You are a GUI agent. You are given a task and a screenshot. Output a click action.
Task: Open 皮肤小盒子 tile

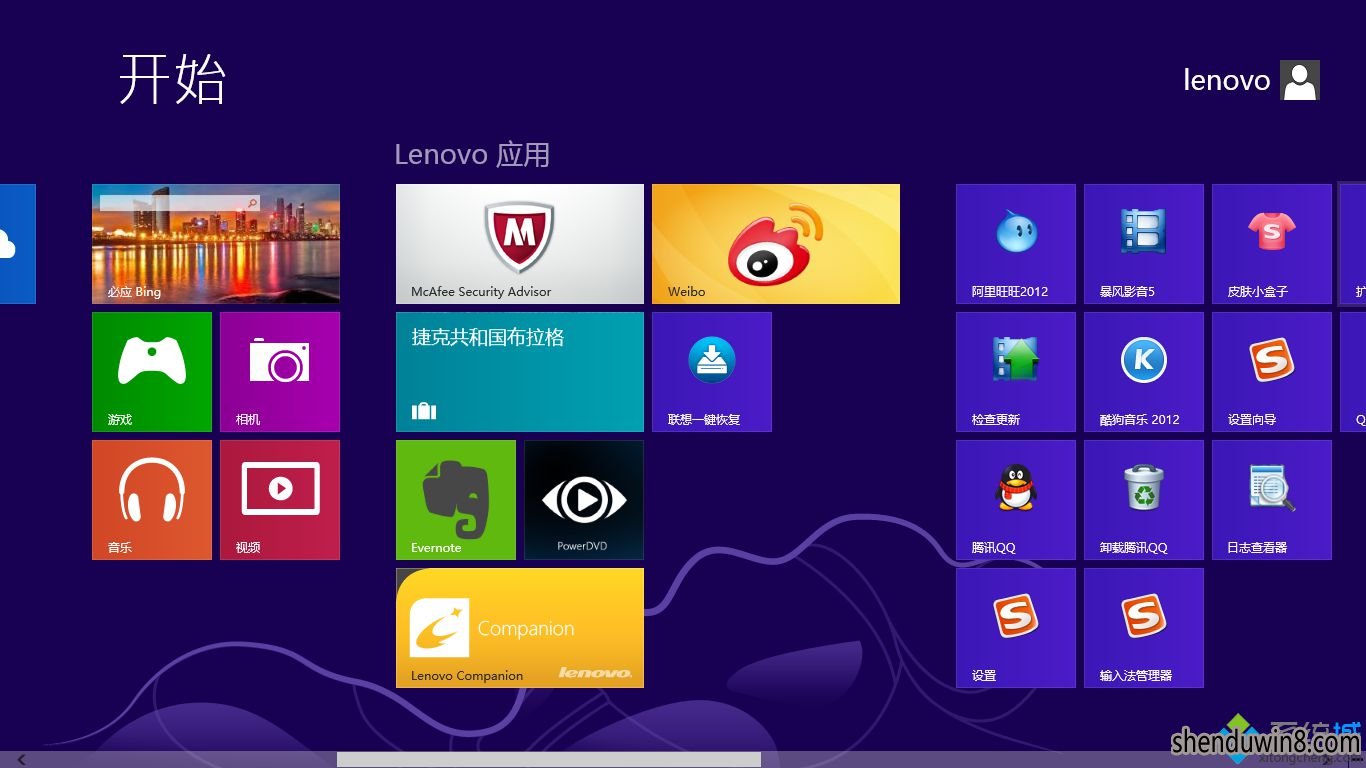click(1272, 243)
